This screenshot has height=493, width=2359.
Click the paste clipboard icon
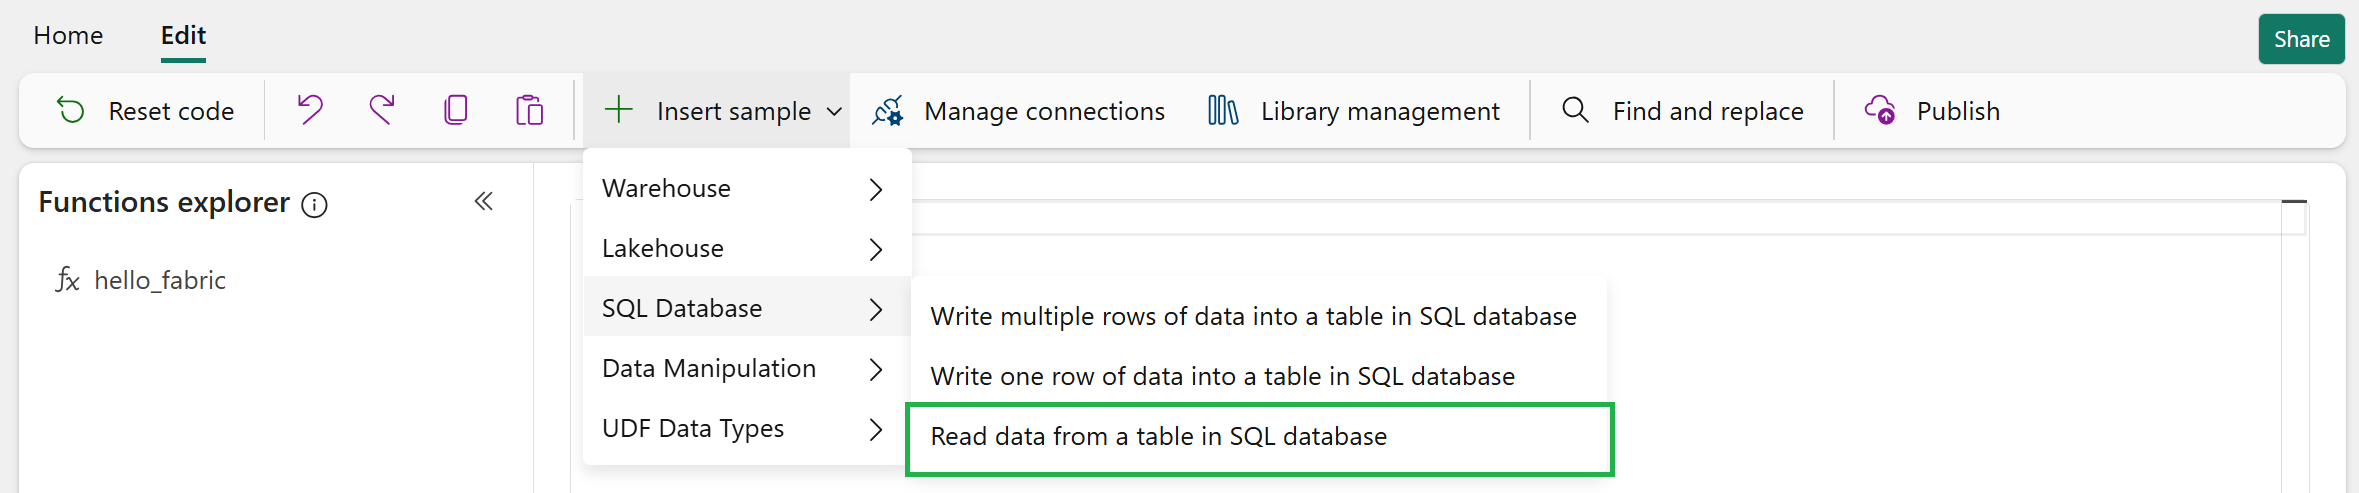tap(529, 110)
